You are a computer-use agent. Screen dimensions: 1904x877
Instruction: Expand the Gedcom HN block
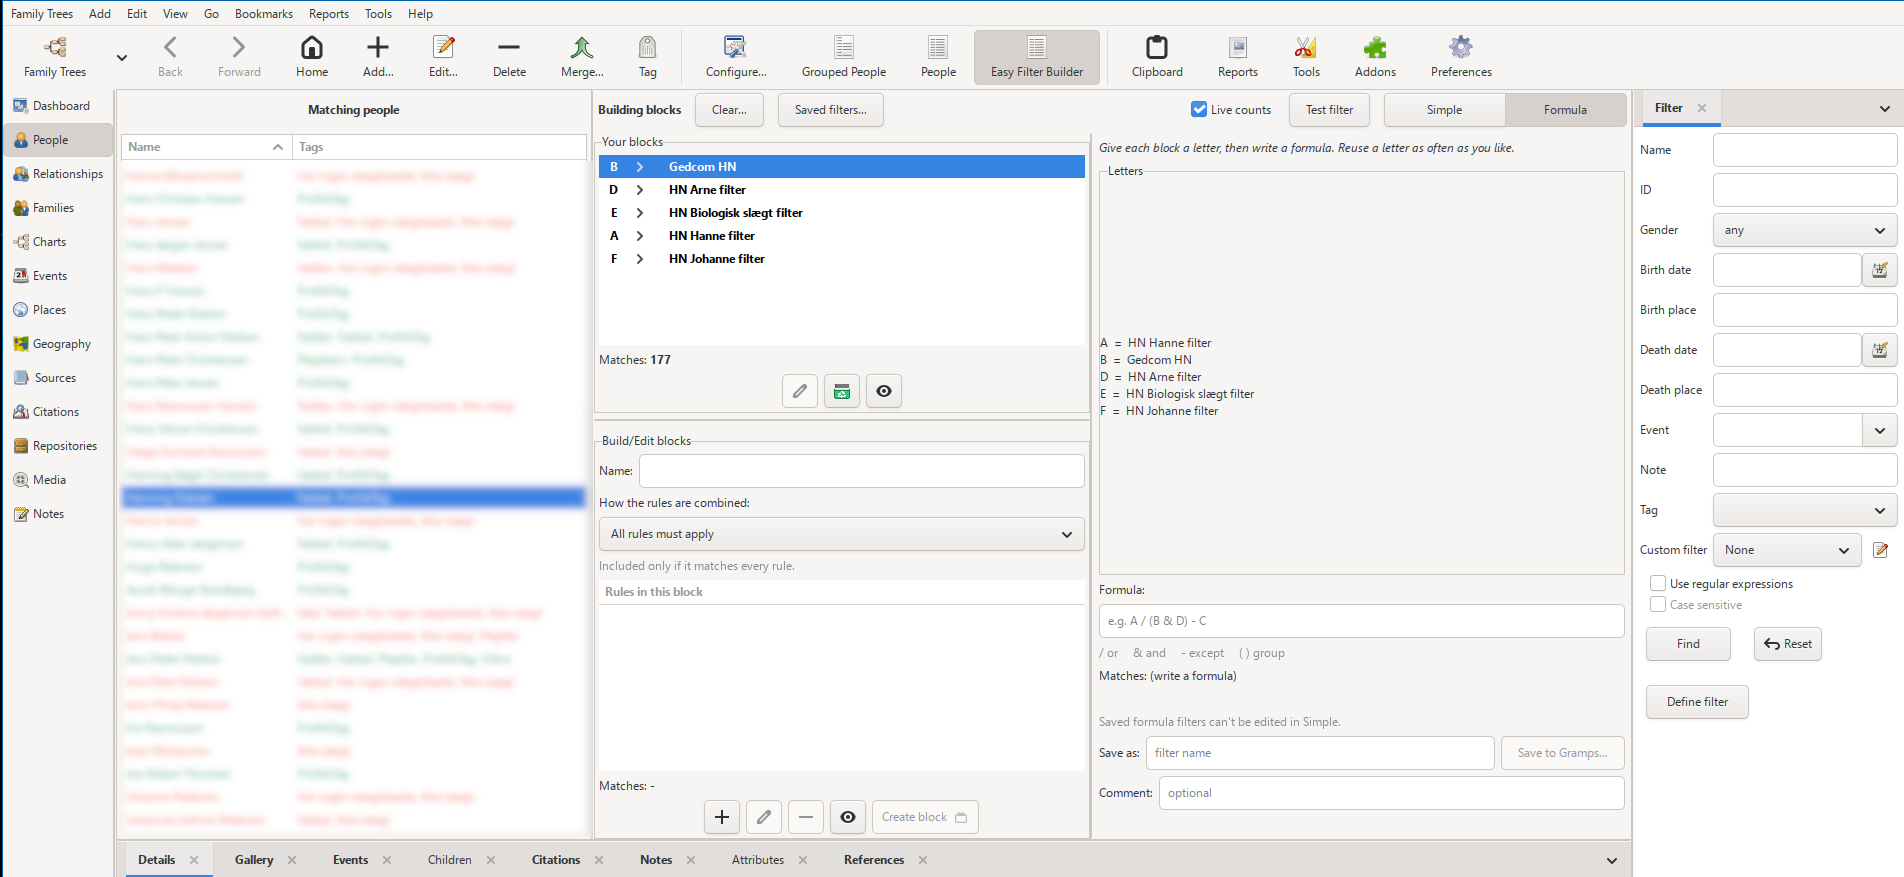[640, 167]
